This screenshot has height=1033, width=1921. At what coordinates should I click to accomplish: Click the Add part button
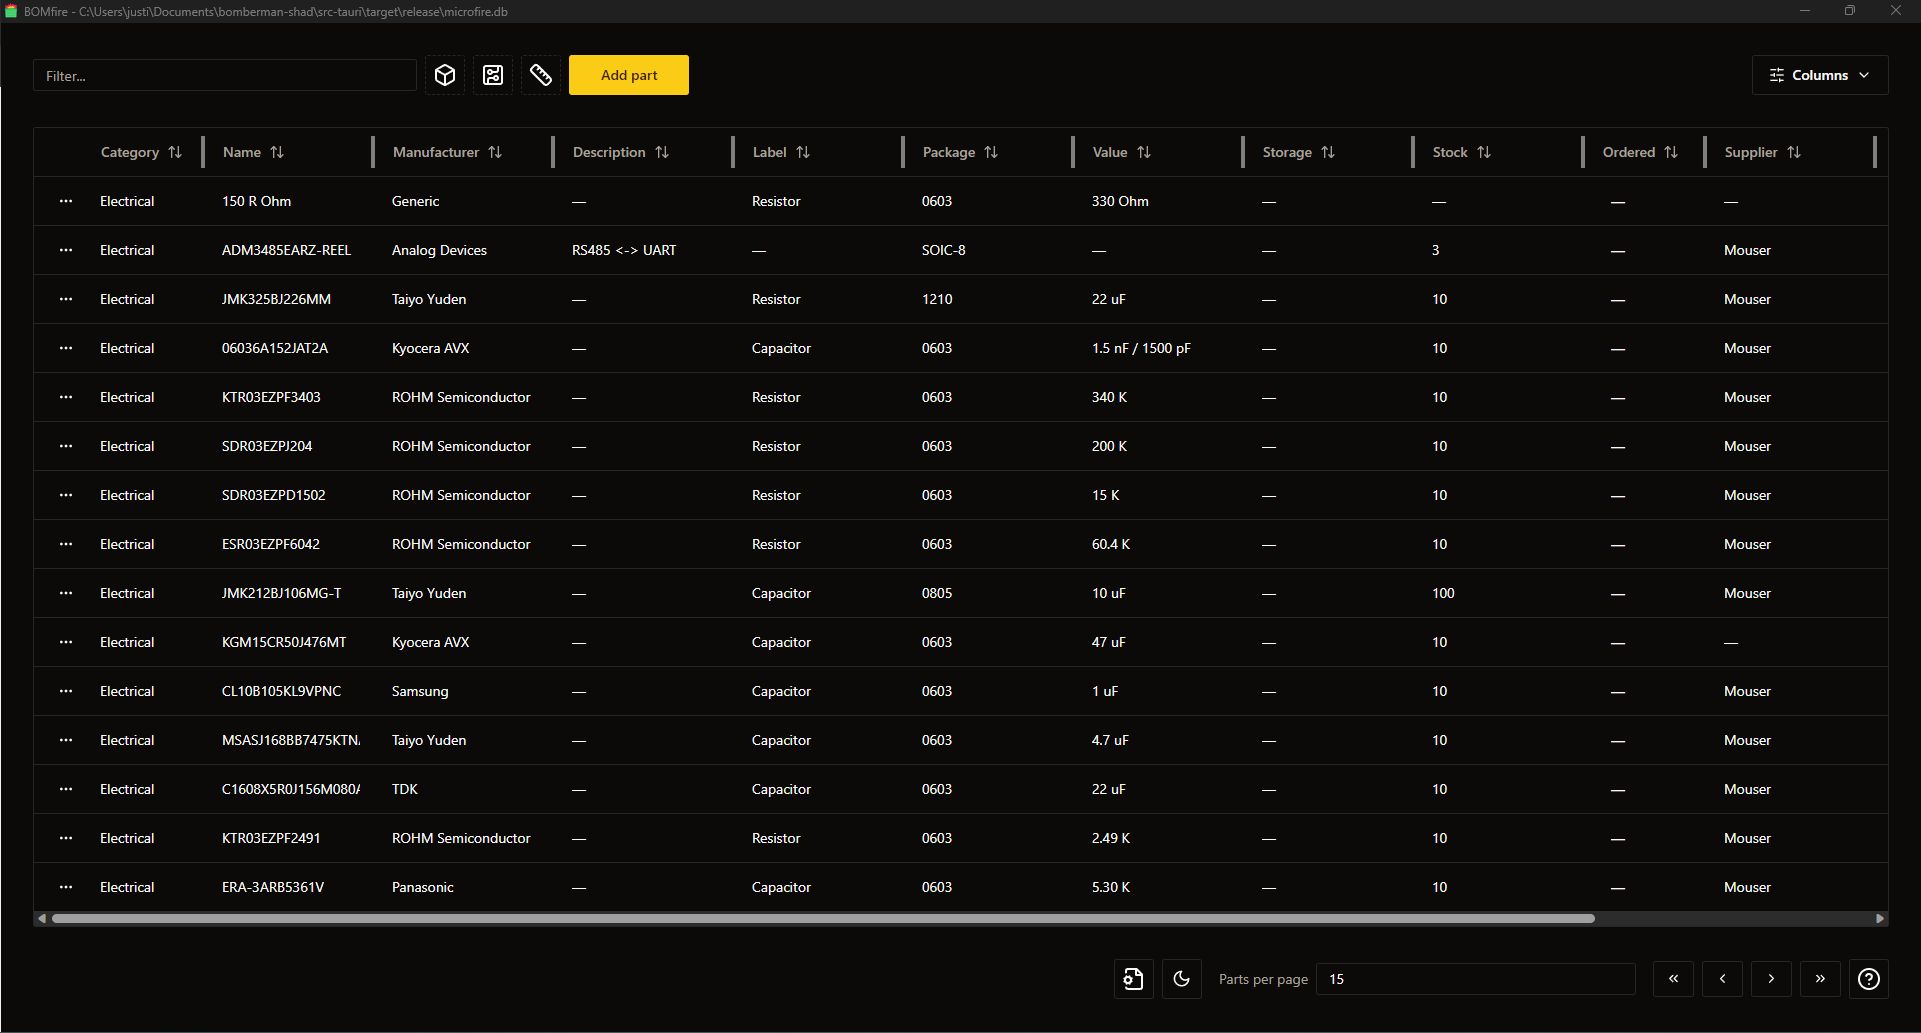(x=628, y=75)
